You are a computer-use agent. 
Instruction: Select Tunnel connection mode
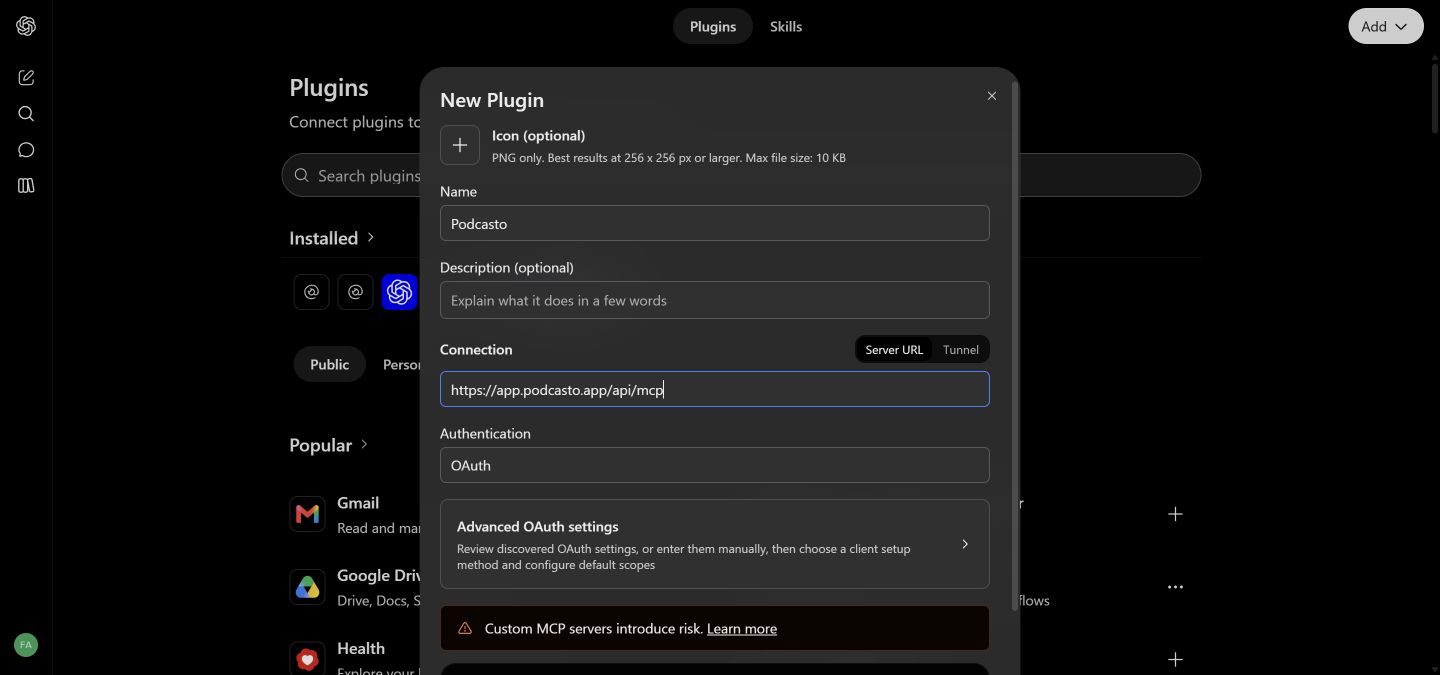click(x=961, y=350)
